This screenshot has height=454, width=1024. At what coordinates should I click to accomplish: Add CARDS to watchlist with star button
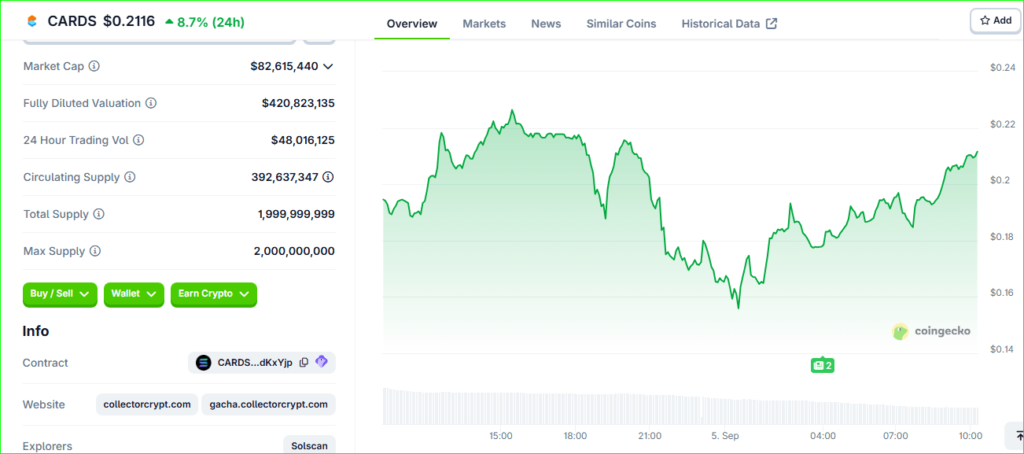(x=995, y=20)
